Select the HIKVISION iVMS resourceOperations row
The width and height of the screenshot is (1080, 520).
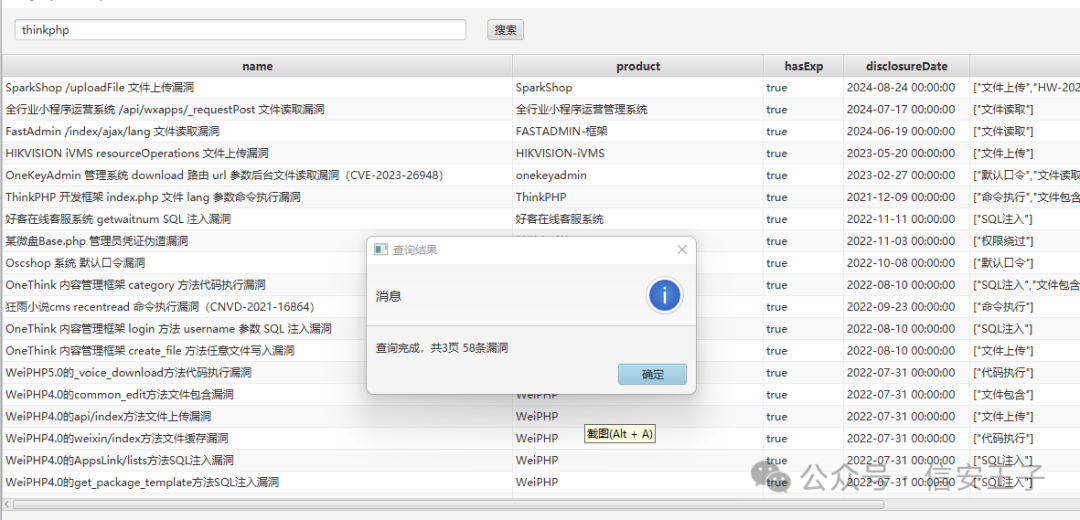point(541,154)
